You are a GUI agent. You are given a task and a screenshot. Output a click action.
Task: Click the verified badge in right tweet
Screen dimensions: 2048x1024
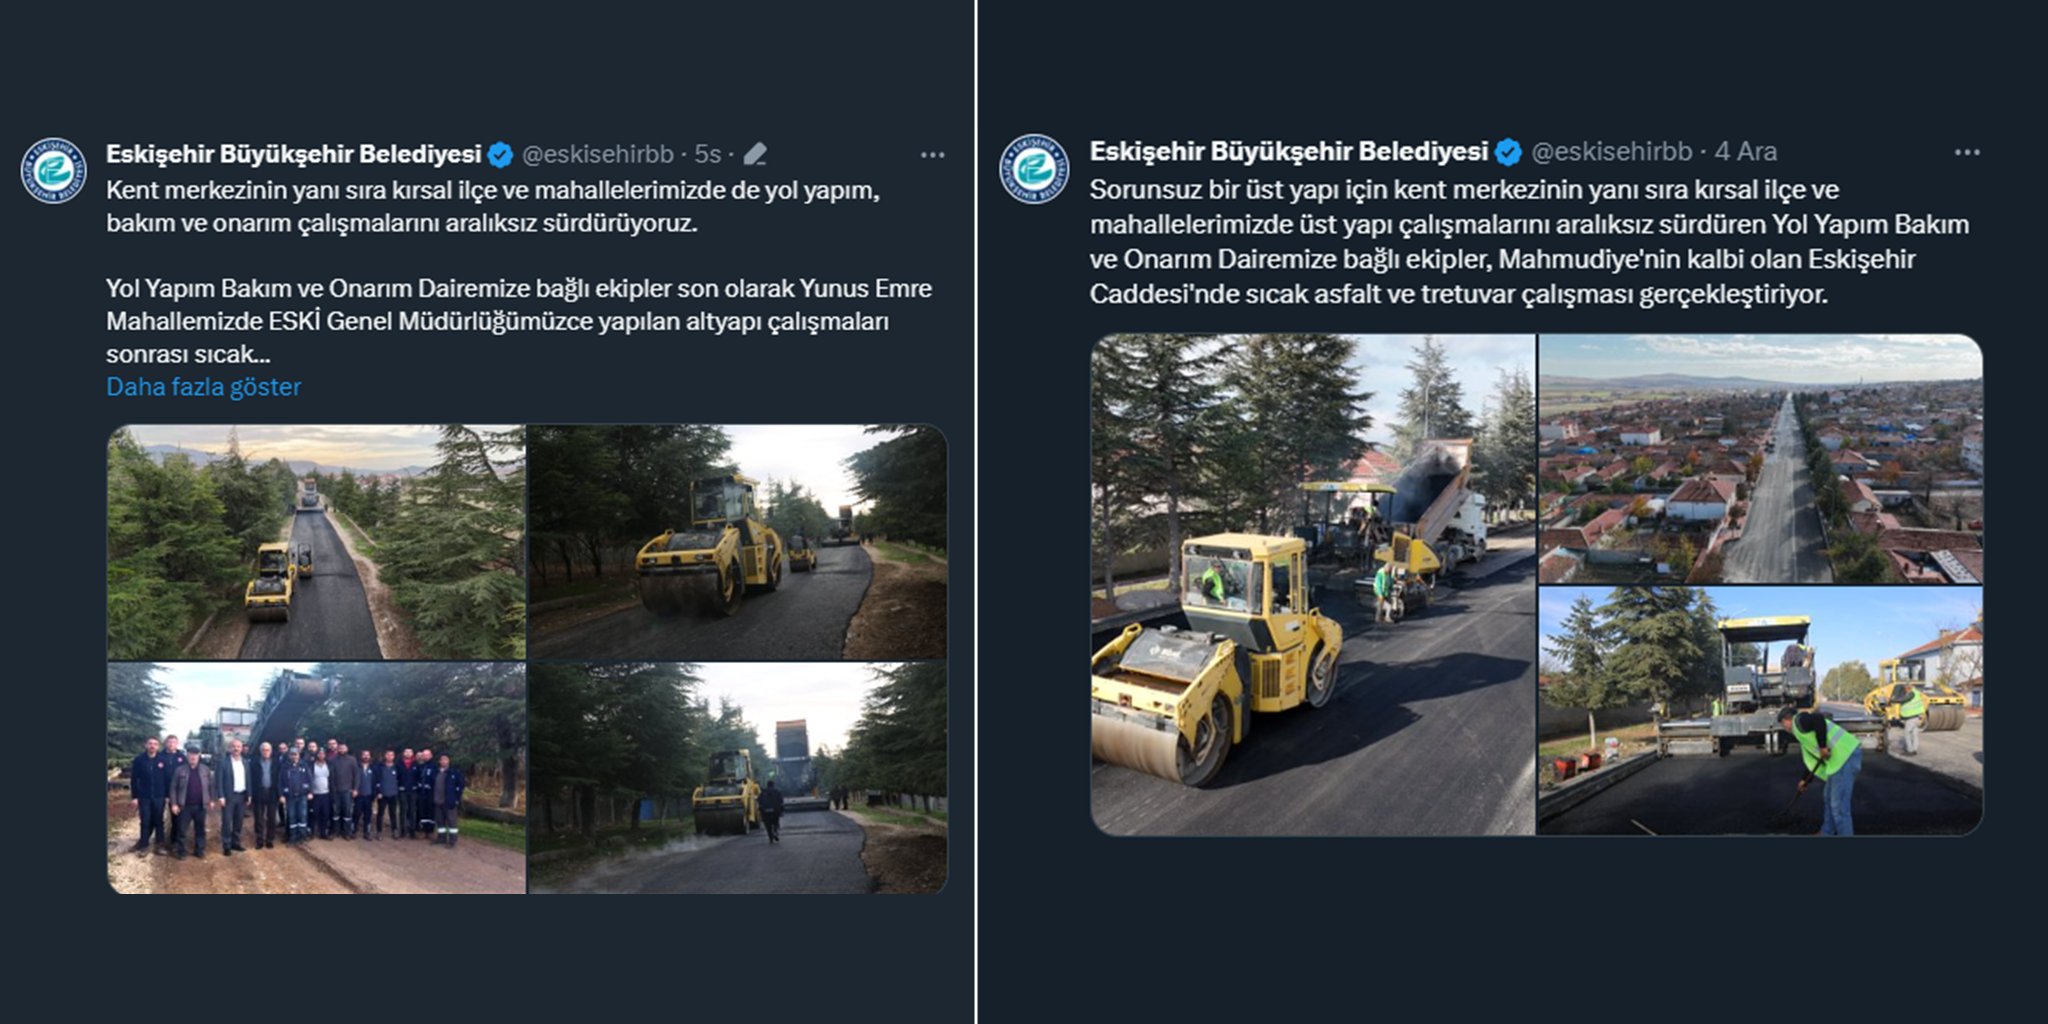pyautogui.click(x=1508, y=152)
